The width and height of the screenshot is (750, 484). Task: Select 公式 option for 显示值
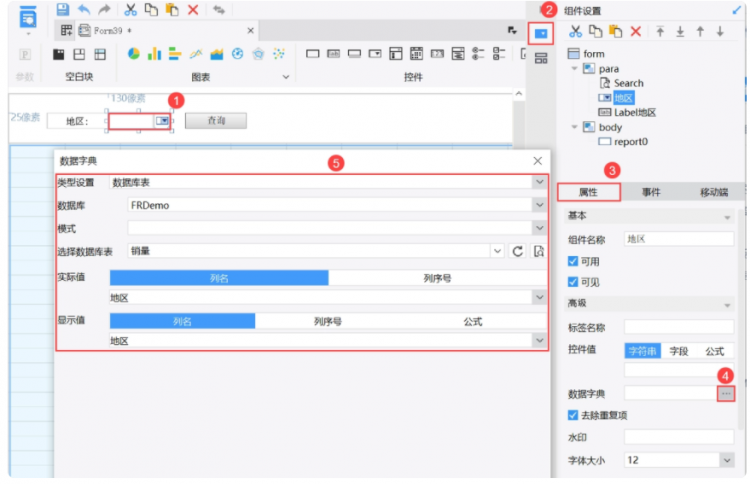[x=473, y=321]
